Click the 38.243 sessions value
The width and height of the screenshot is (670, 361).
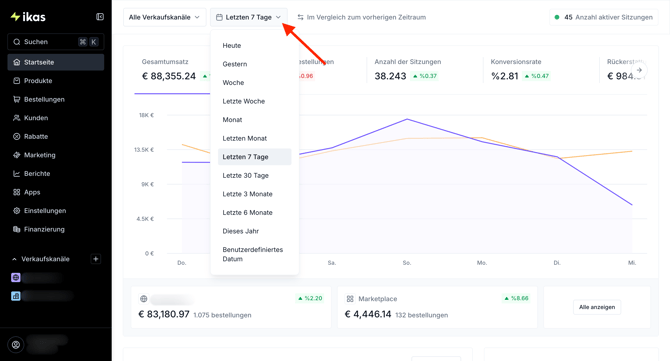[390, 76]
